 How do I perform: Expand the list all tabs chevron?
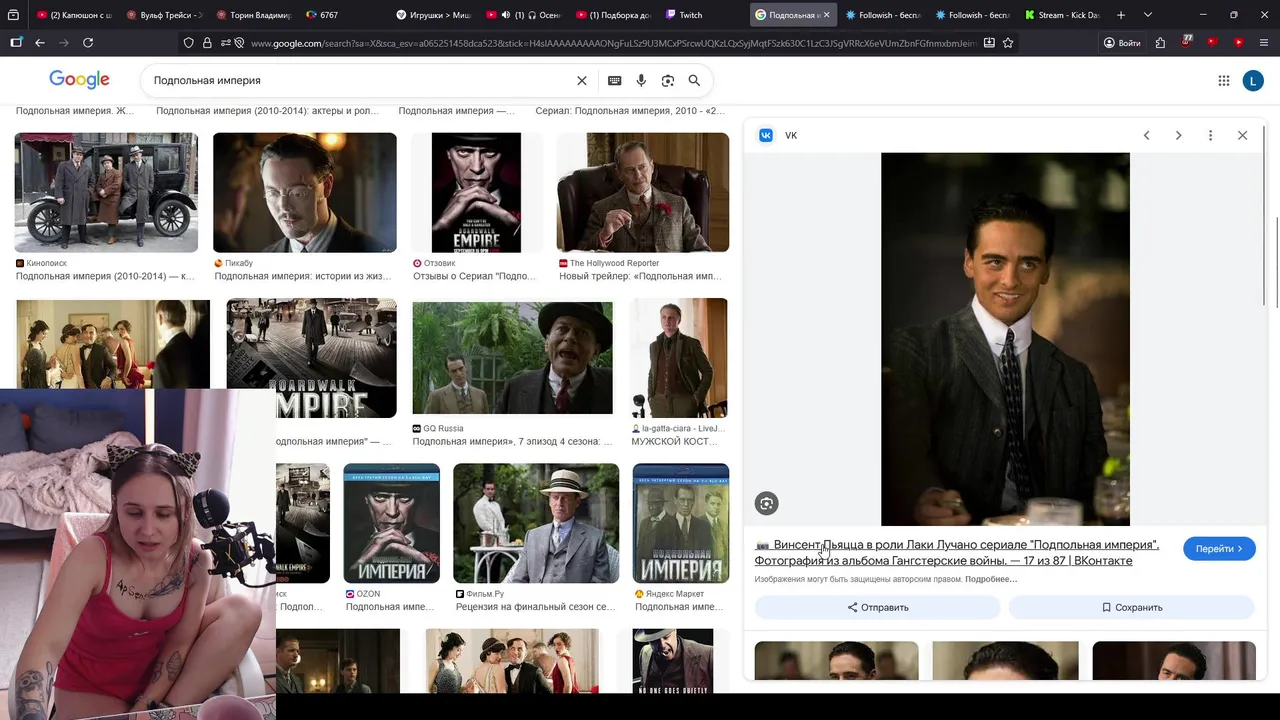(1148, 15)
